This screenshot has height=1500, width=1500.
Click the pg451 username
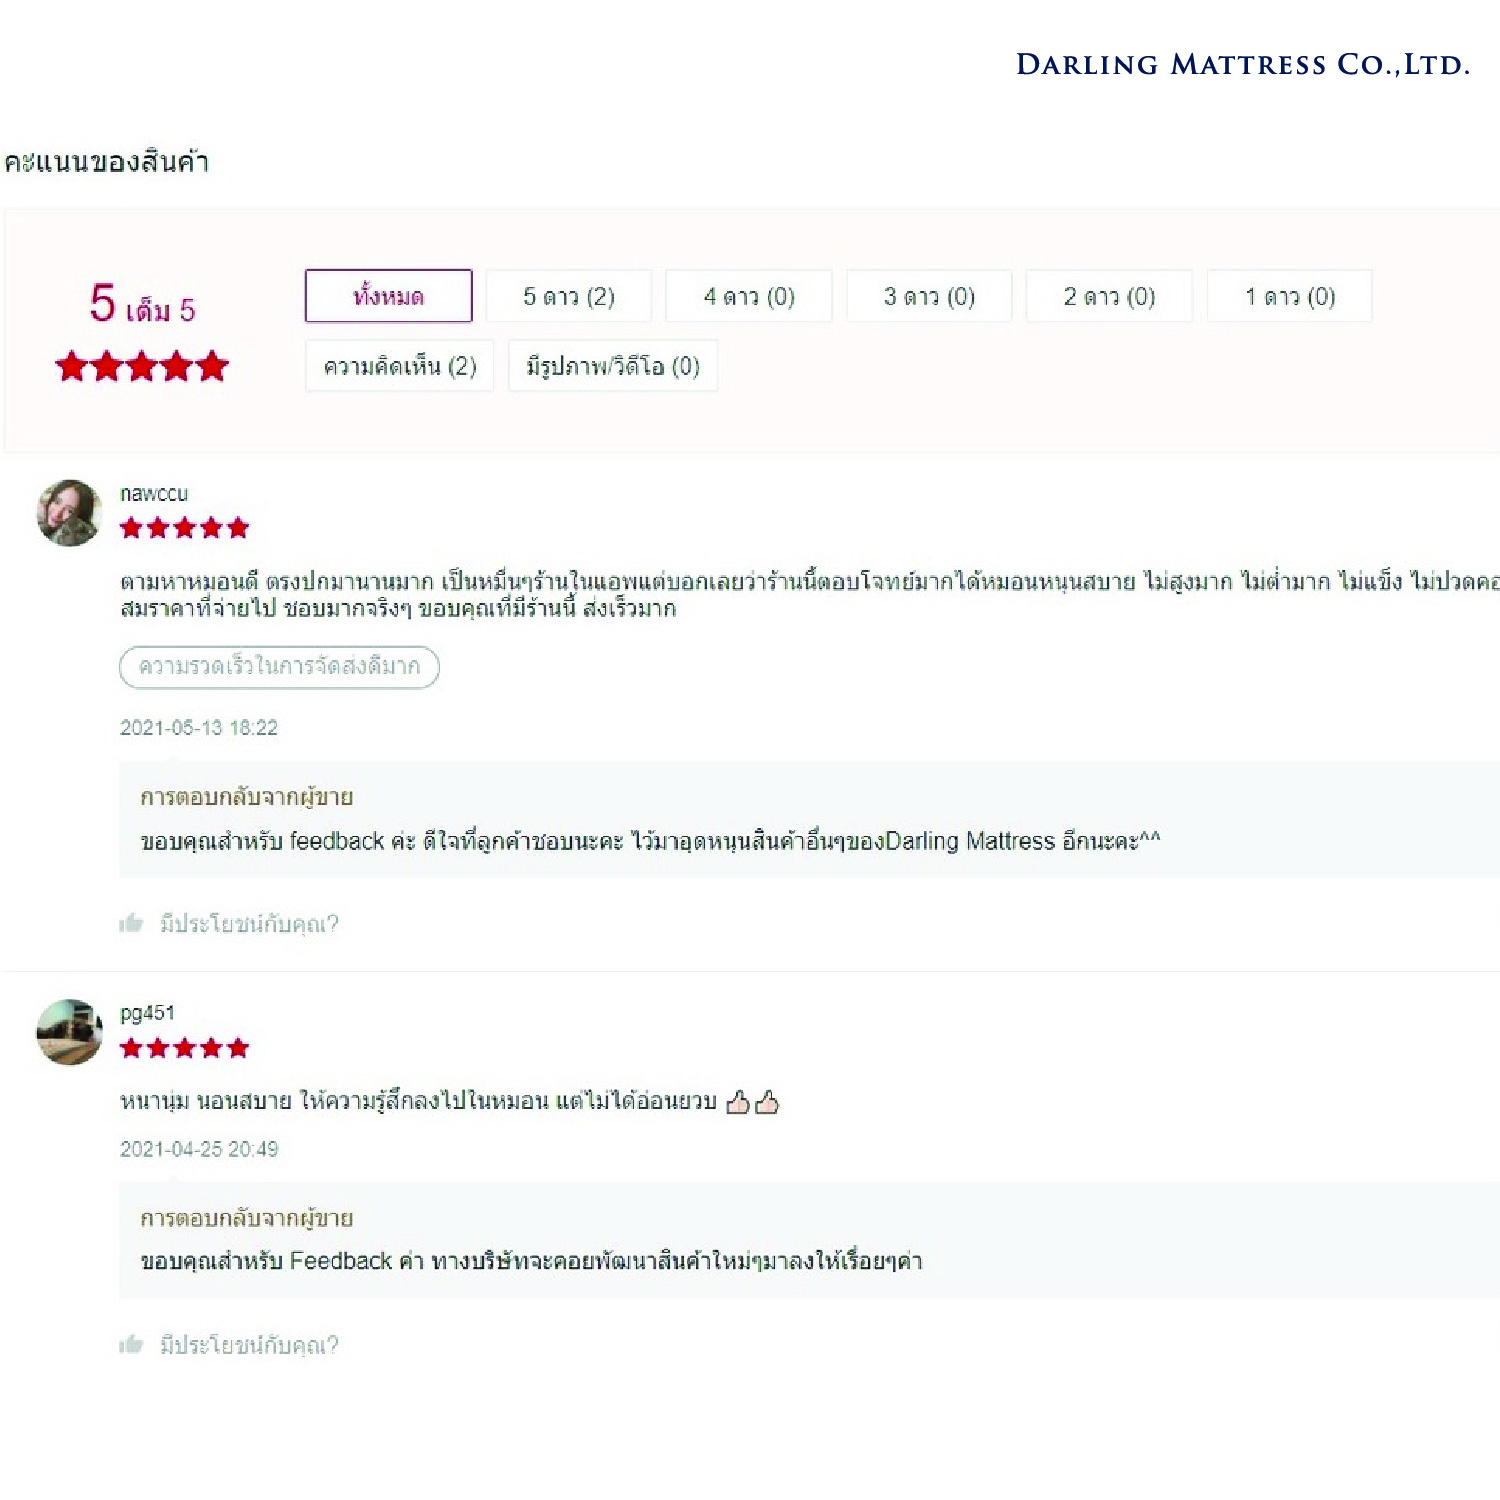tap(147, 1013)
